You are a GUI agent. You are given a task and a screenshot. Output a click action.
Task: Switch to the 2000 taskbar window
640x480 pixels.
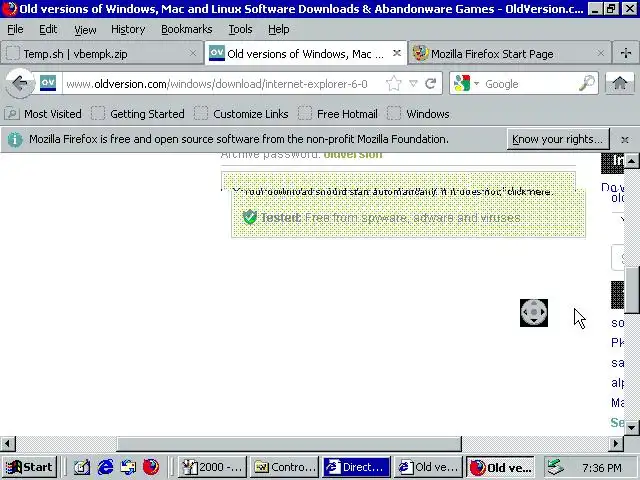click(x=212, y=467)
